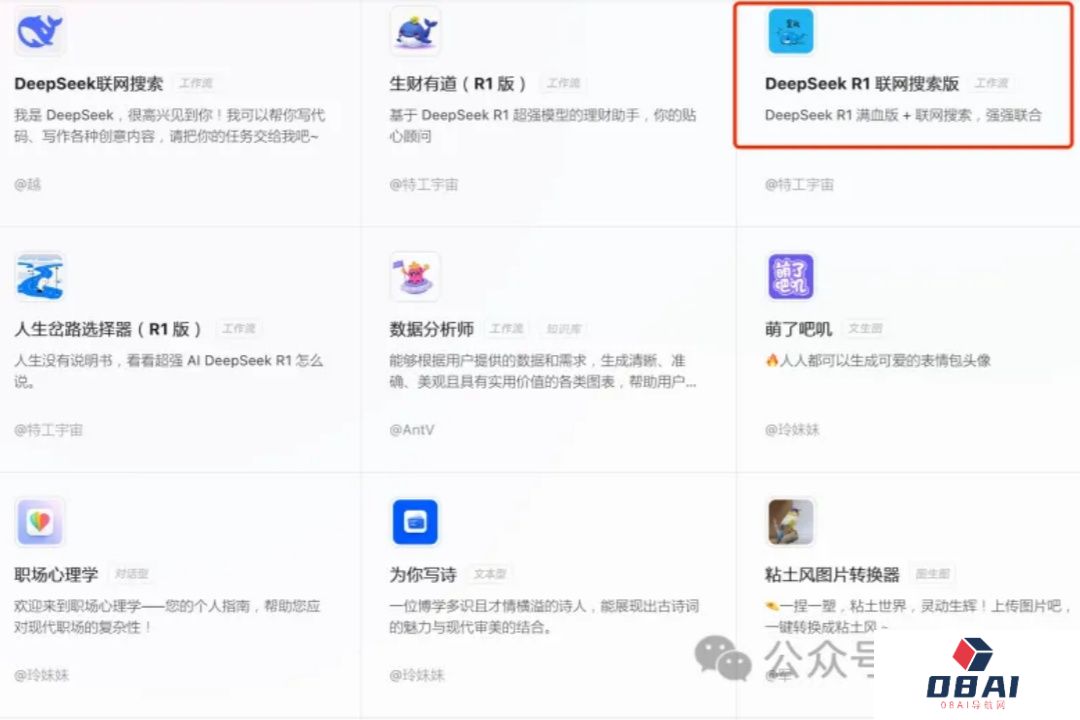
Task: Click the 文生图 tag beside 萌了吧叽
Action: pos(865,329)
